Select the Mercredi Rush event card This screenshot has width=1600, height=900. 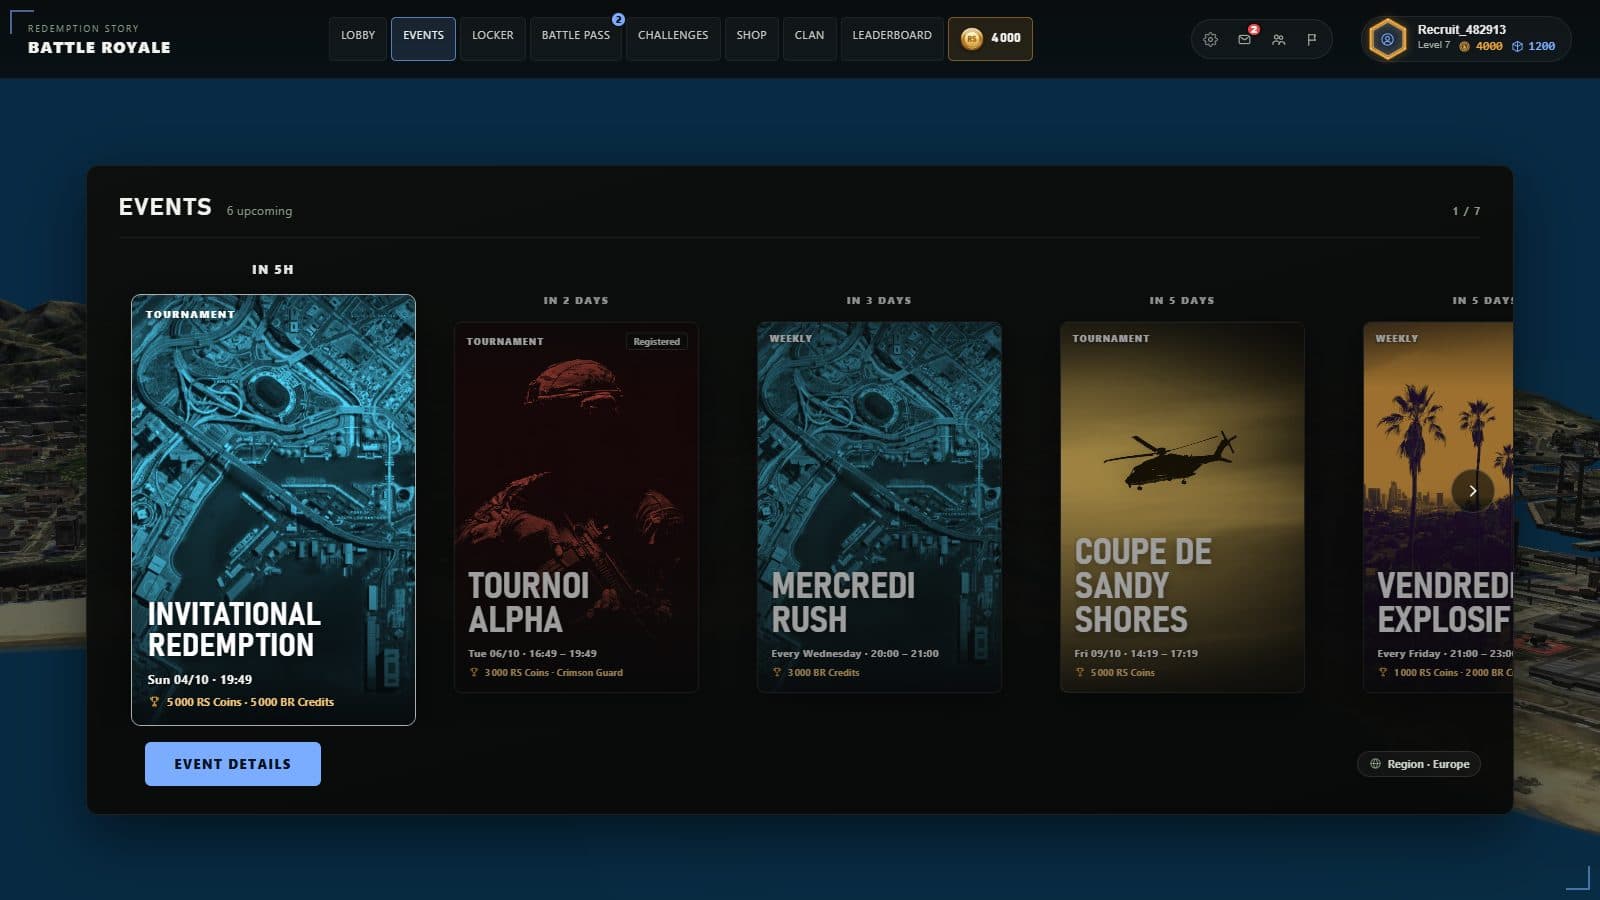(879, 507)
